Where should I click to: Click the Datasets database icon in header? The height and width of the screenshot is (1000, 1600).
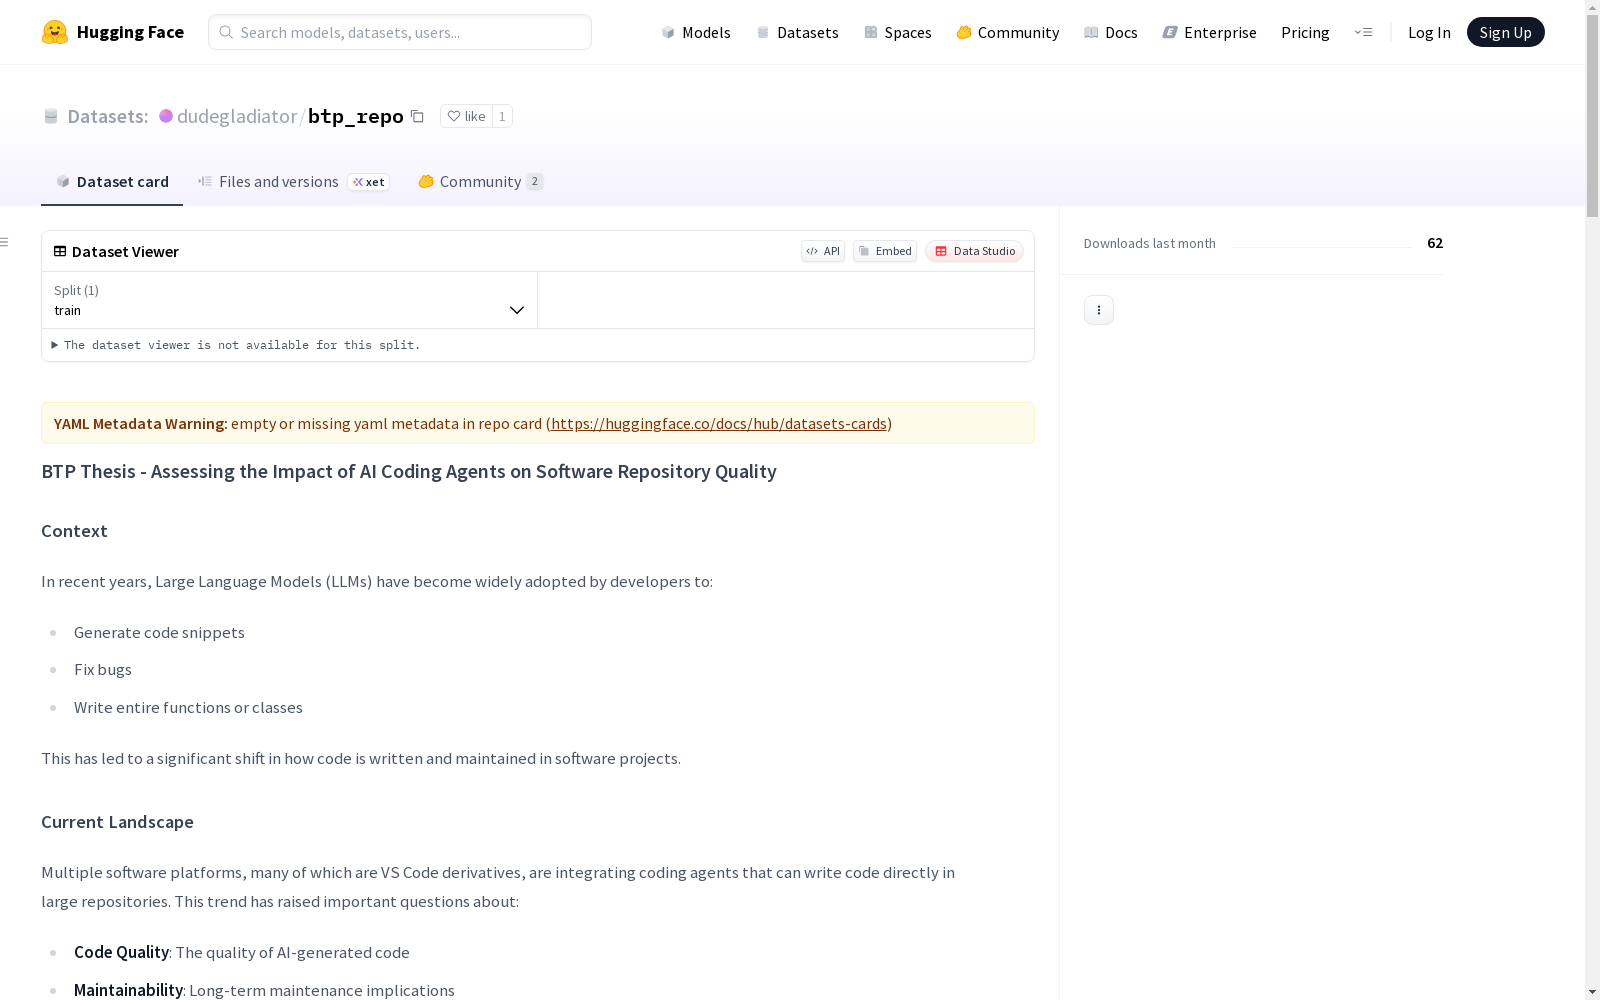click(x=51, y=116)
